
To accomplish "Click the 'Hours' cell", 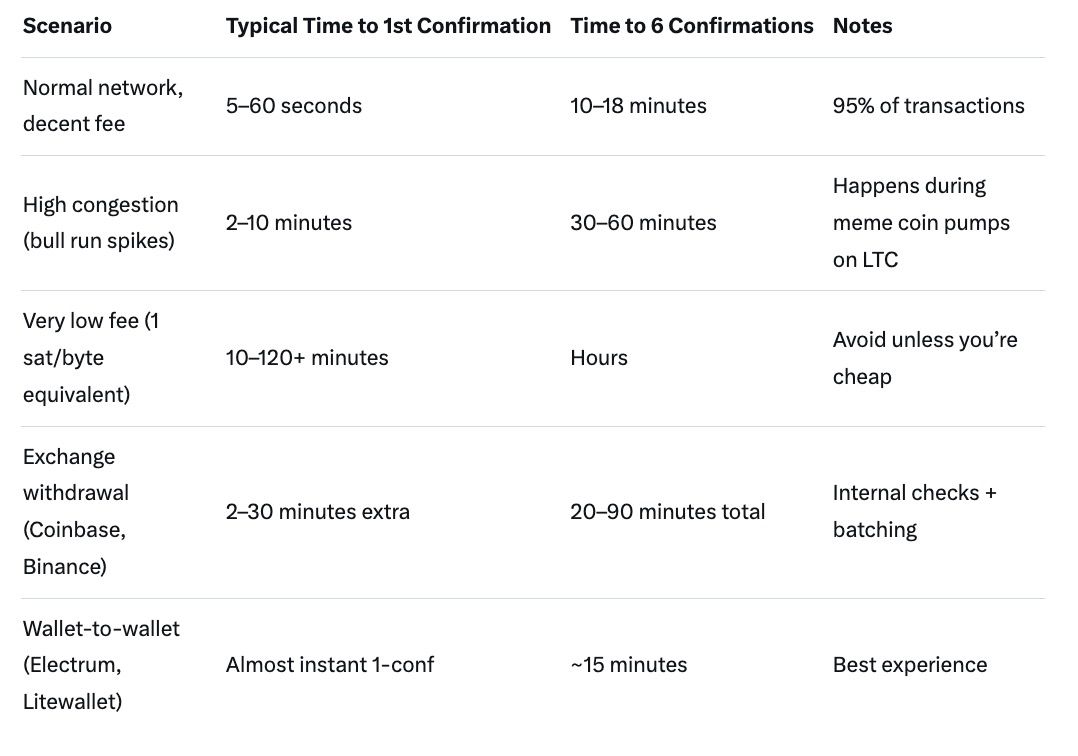I will [599, 358].
